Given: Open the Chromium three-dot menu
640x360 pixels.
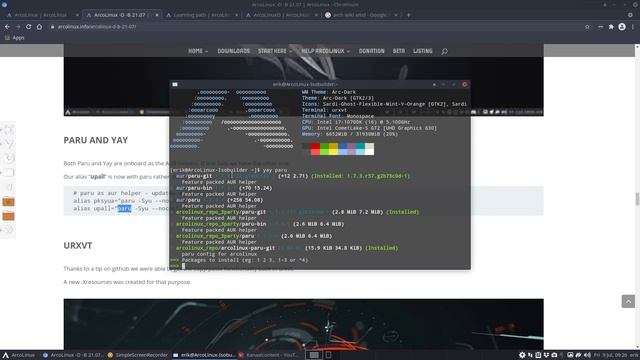Looking at the screenshot, I should (x=633, y=27).
